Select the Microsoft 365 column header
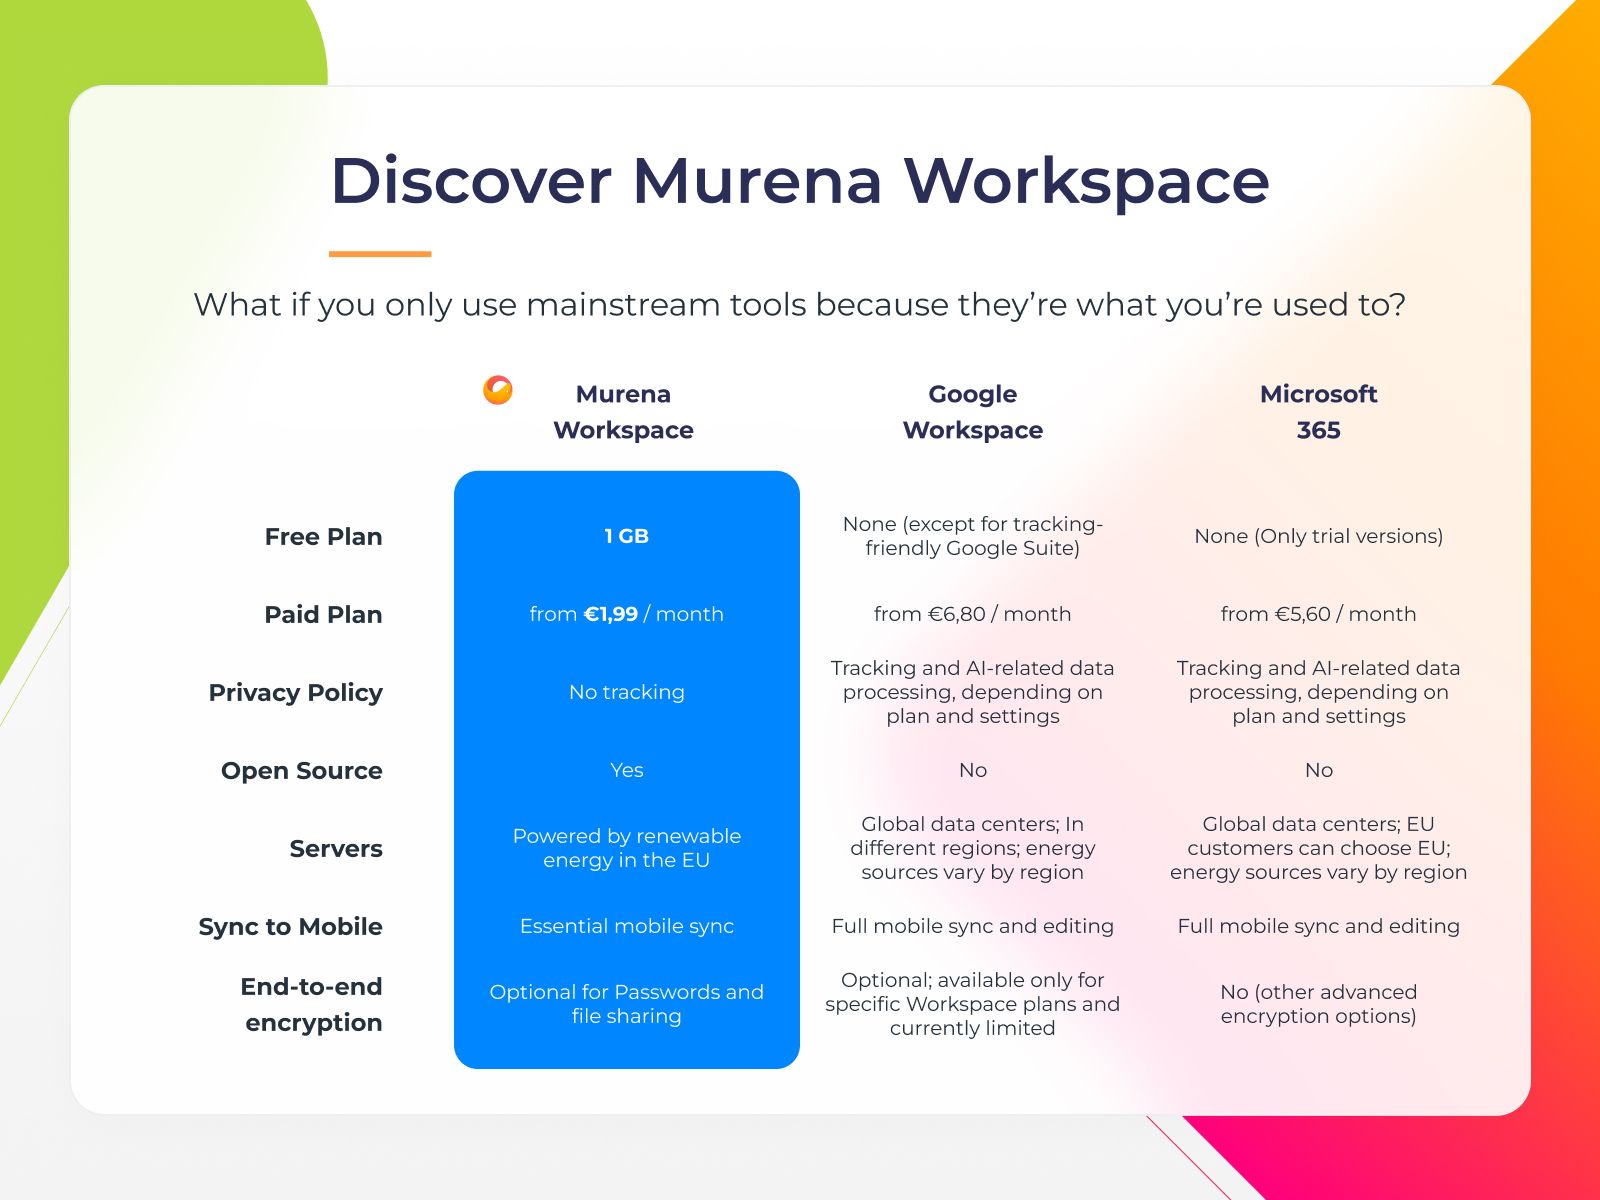This screenshot has height=1200, width=1600. (x=1318, y=412)
